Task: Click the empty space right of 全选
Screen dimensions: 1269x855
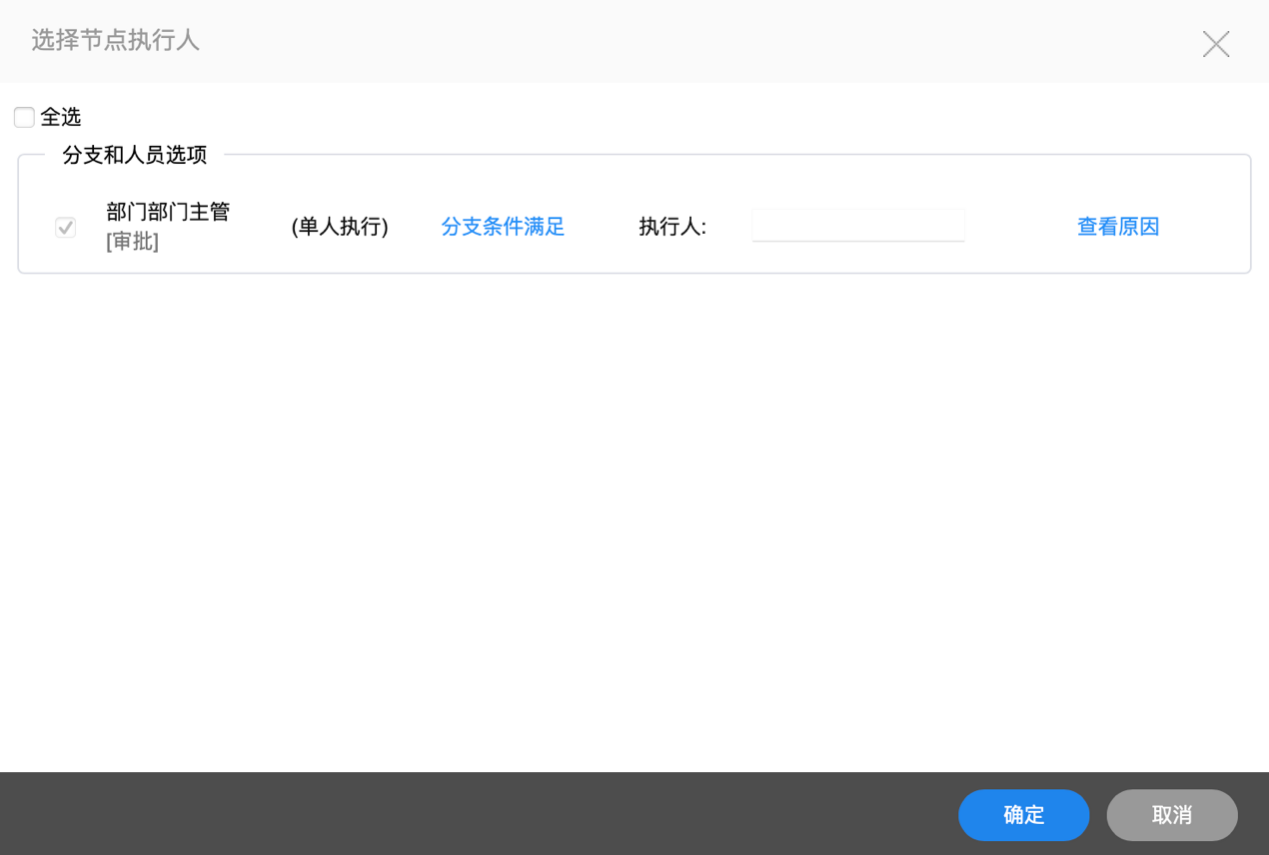Action: 600,118
